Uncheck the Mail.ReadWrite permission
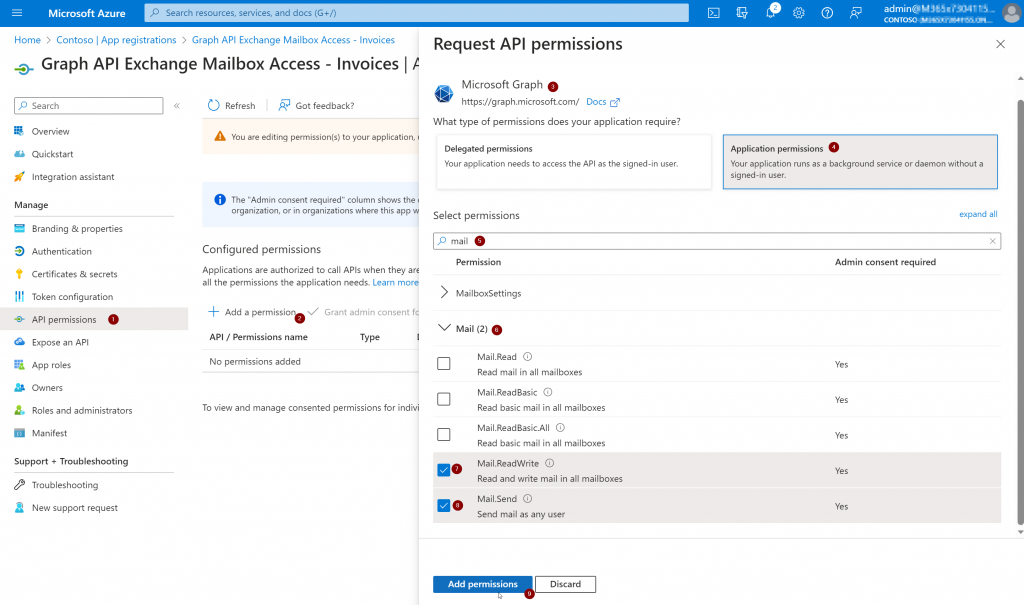This screenshot has height=605, width=1024. [444, 470]
